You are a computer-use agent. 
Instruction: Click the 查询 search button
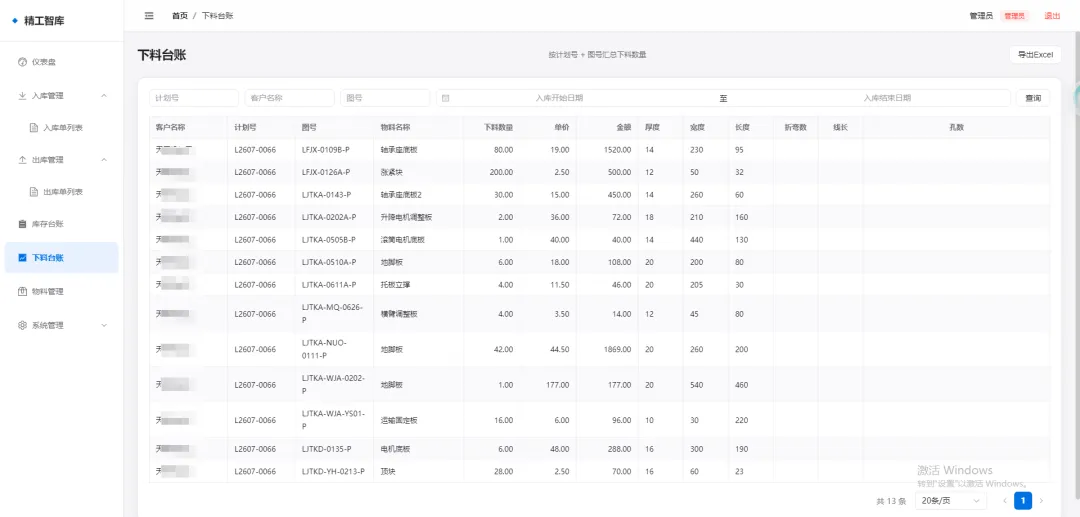(x=1032, y=98)
